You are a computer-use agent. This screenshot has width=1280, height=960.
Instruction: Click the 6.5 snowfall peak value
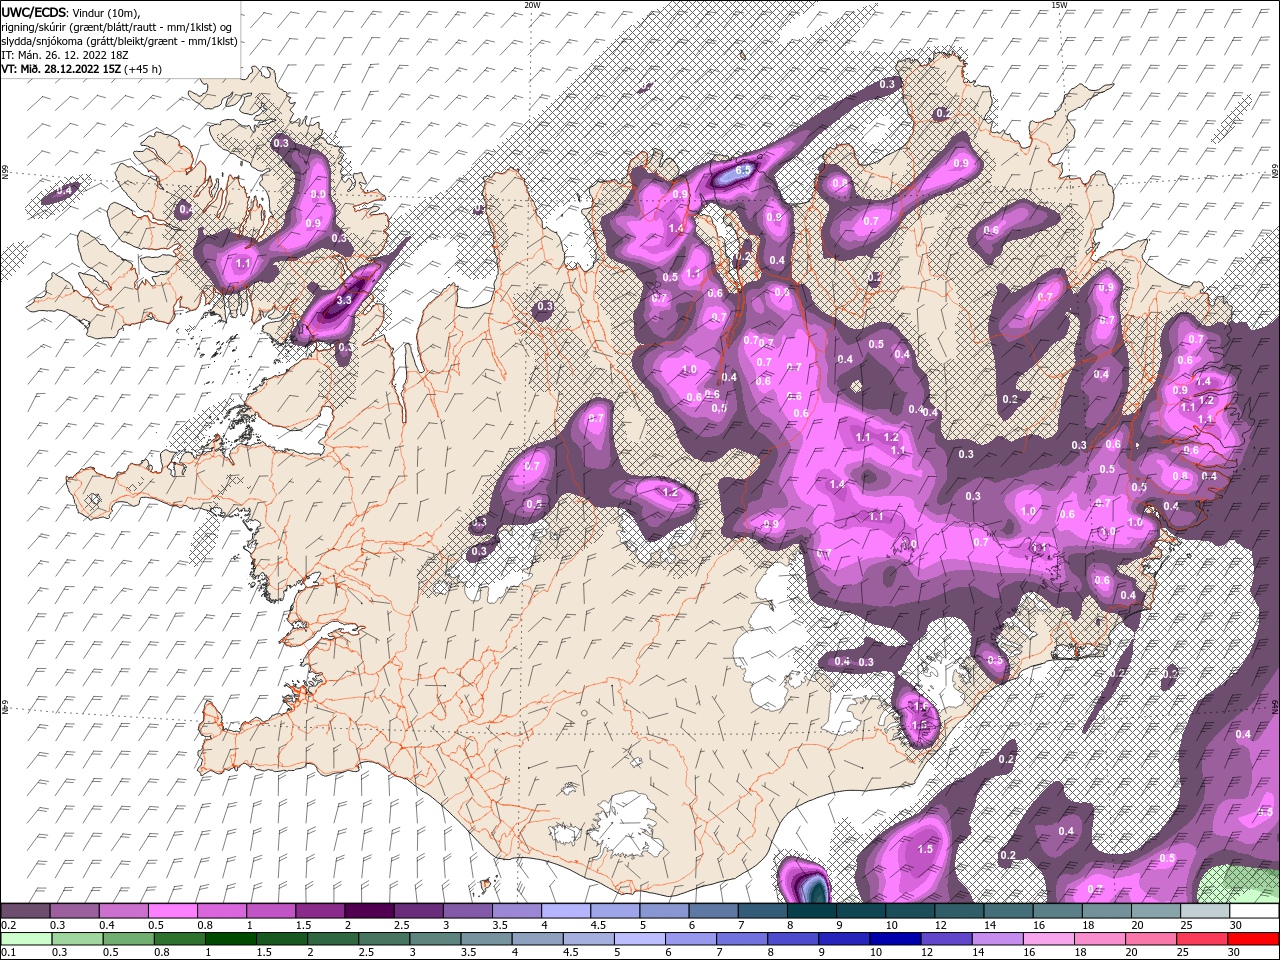coord(743,171)
